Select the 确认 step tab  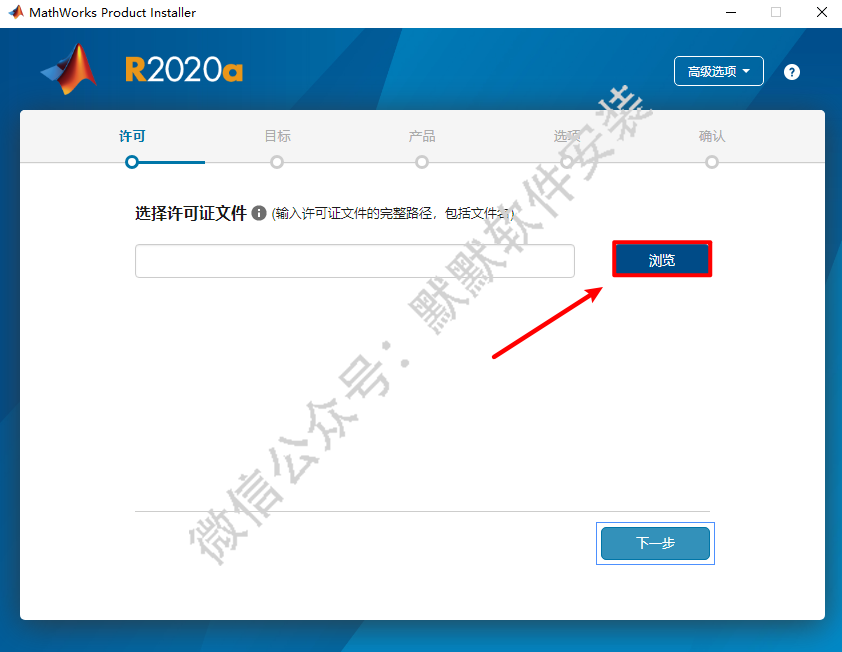[712, 136]
